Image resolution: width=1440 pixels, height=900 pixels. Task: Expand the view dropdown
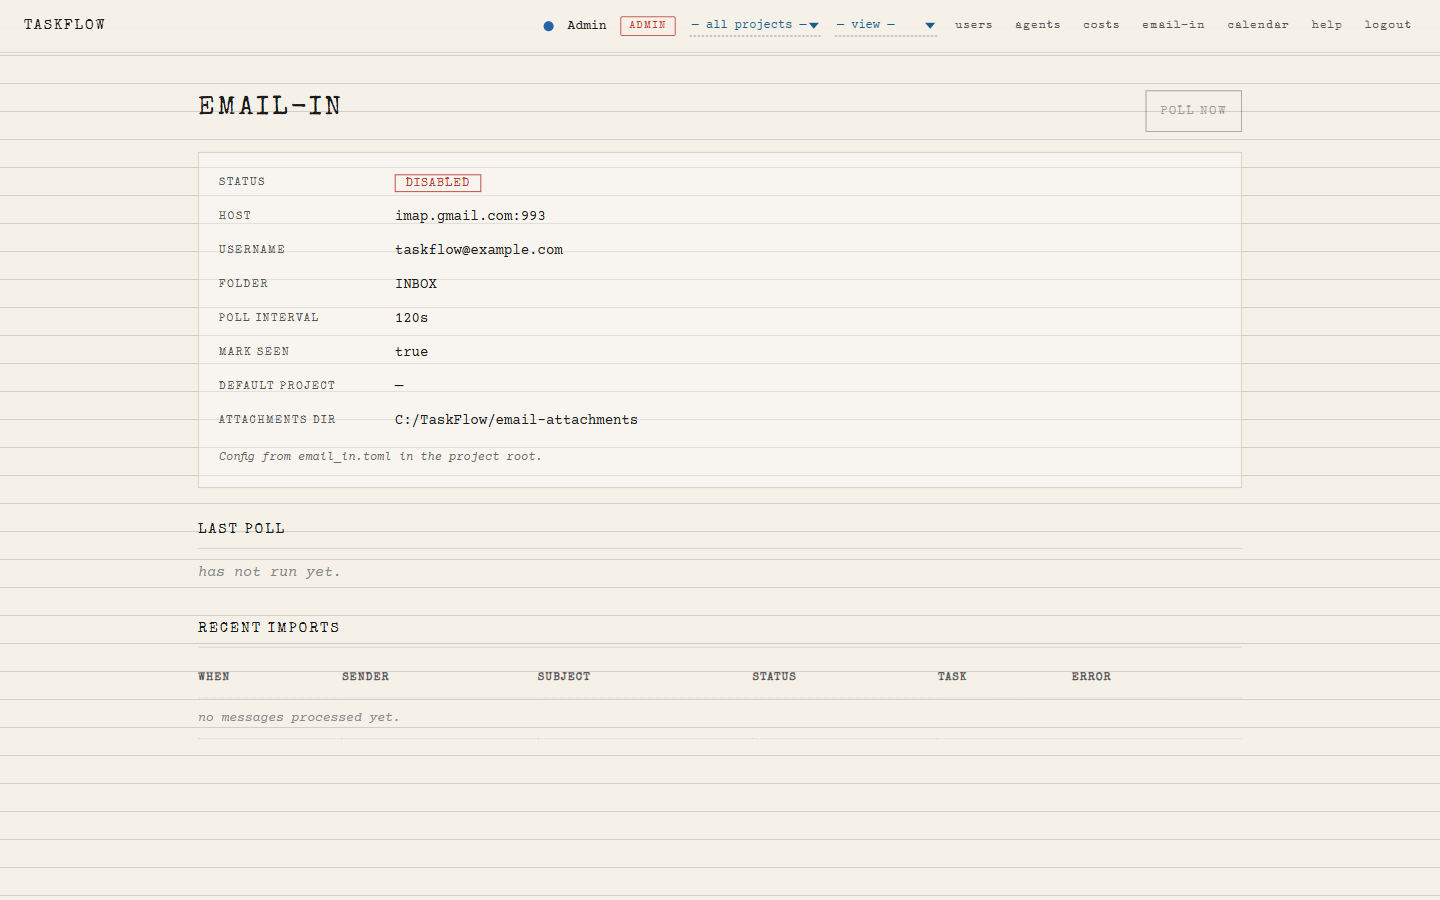coord(885,25)
